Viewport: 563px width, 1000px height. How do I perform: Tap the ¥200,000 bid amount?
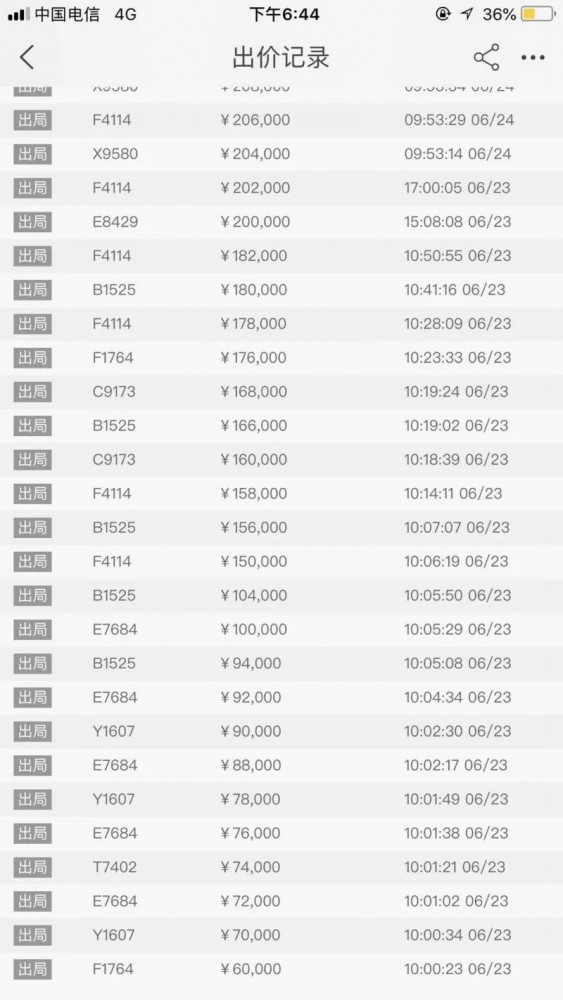point(255,222)
